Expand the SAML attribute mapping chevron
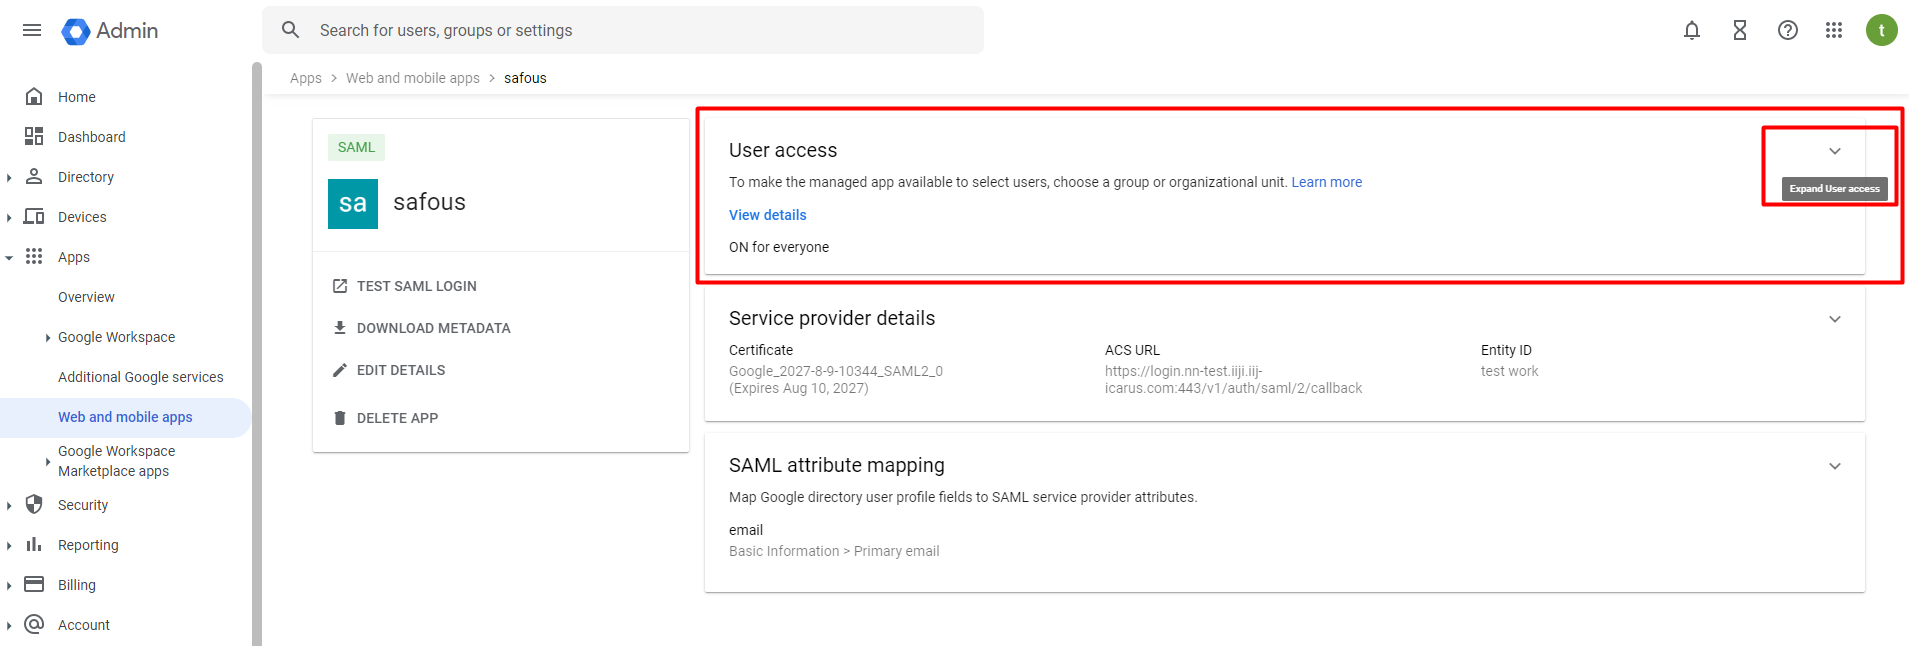This screenshot has height=646, width=1909. (1834, 466)
